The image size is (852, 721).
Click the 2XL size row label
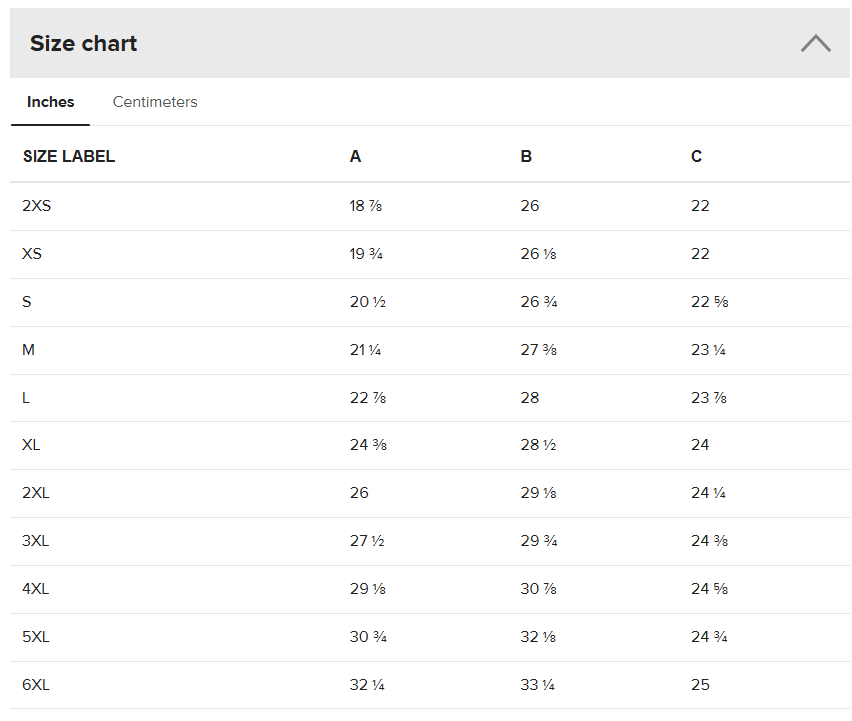(x=36, y=493)
